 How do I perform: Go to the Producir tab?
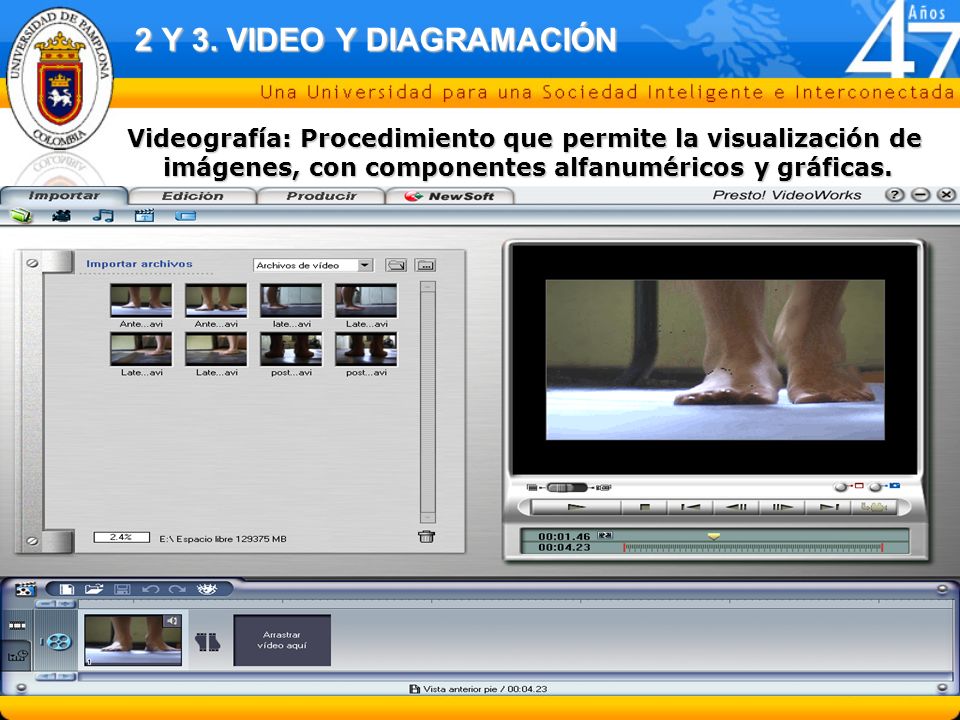[321, 196]
